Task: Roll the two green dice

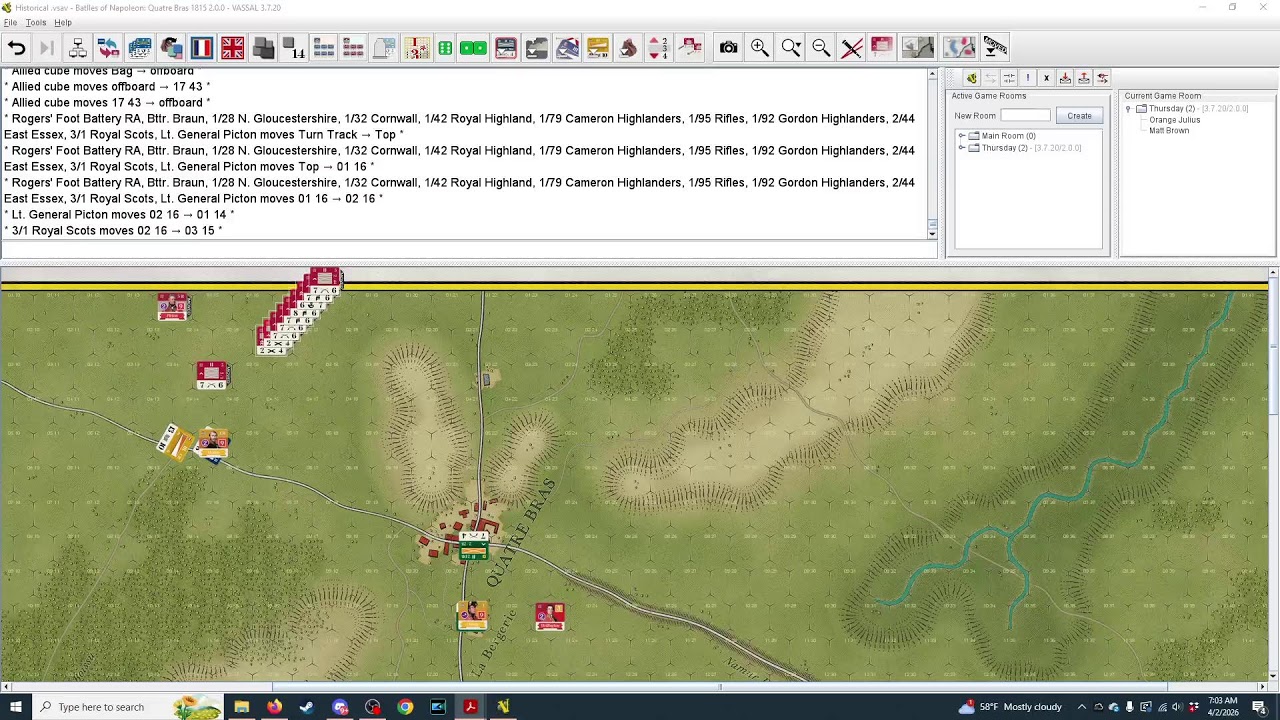Action: click(473, 47)
